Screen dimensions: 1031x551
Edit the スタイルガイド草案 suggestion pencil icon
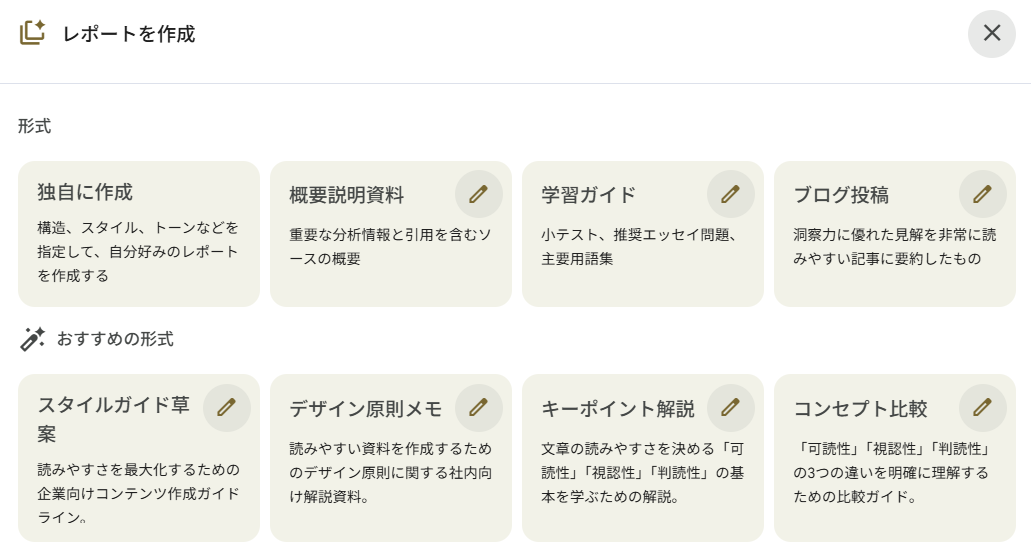click(x=227, y=407)
